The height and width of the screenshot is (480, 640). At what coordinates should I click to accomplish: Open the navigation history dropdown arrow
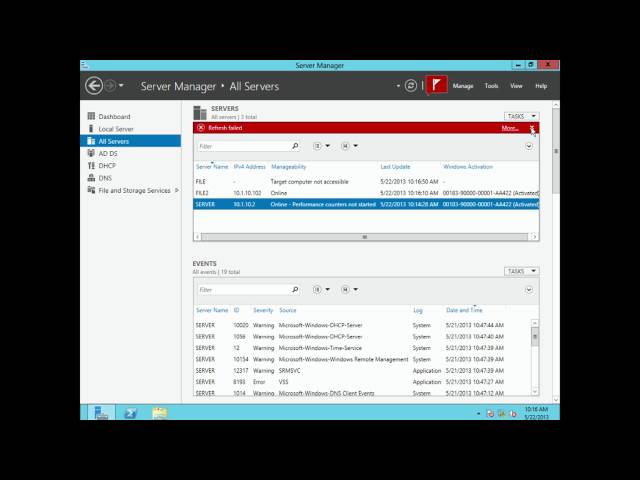[121, 86]
